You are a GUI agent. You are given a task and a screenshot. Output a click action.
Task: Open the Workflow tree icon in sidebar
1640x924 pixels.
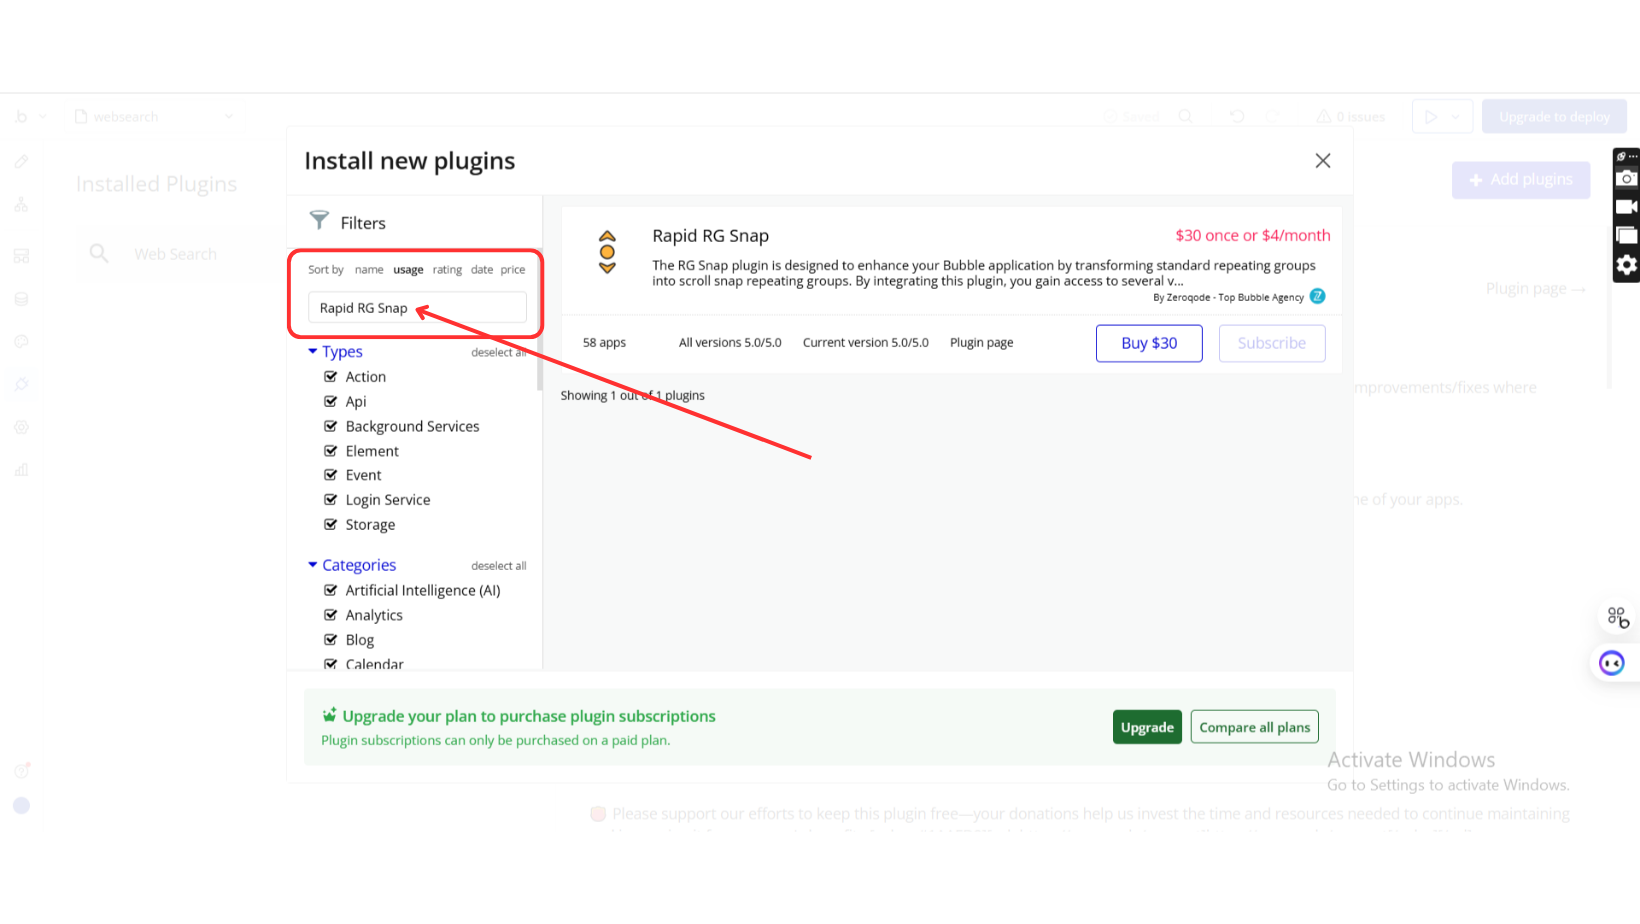(21, 205)
